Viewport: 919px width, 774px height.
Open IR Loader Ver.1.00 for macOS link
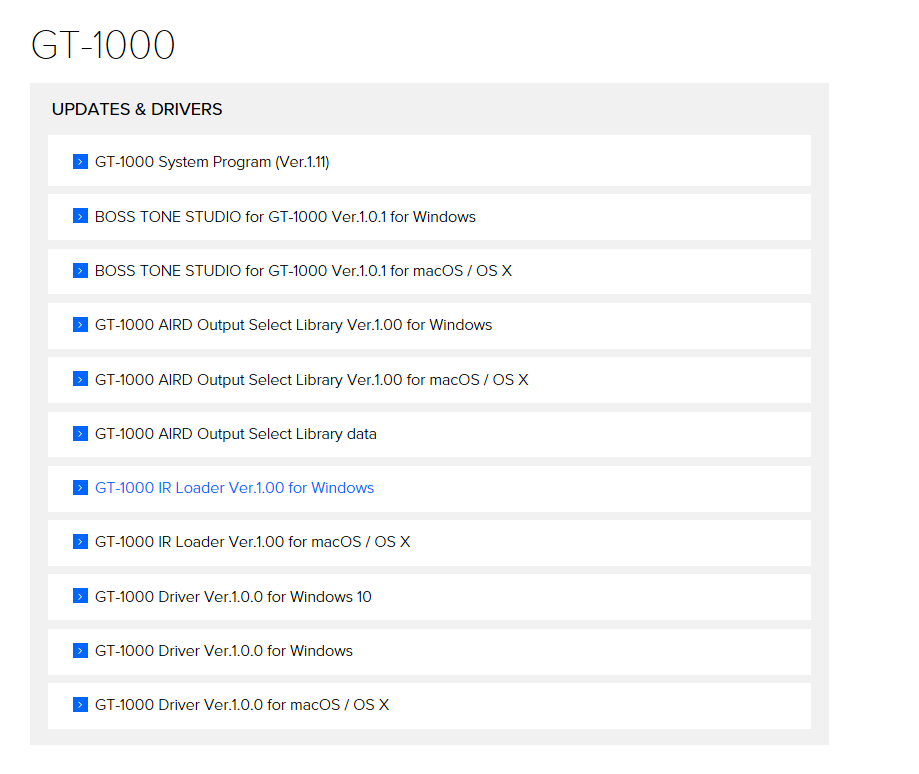coord(253,542)
